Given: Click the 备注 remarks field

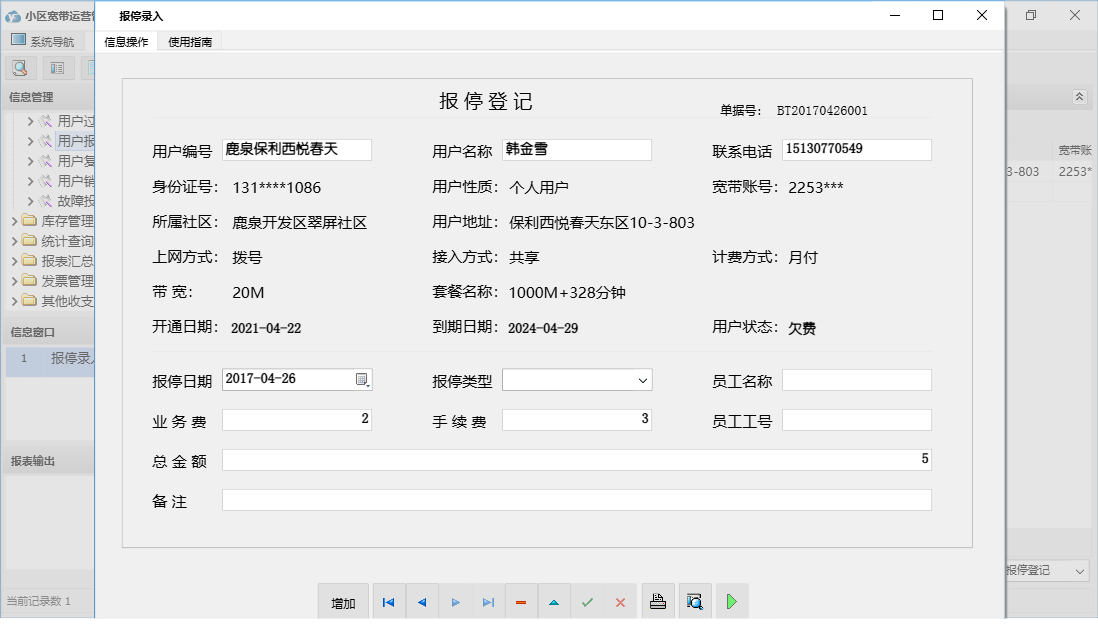Looking at the screenshot, I should point(576,500).
